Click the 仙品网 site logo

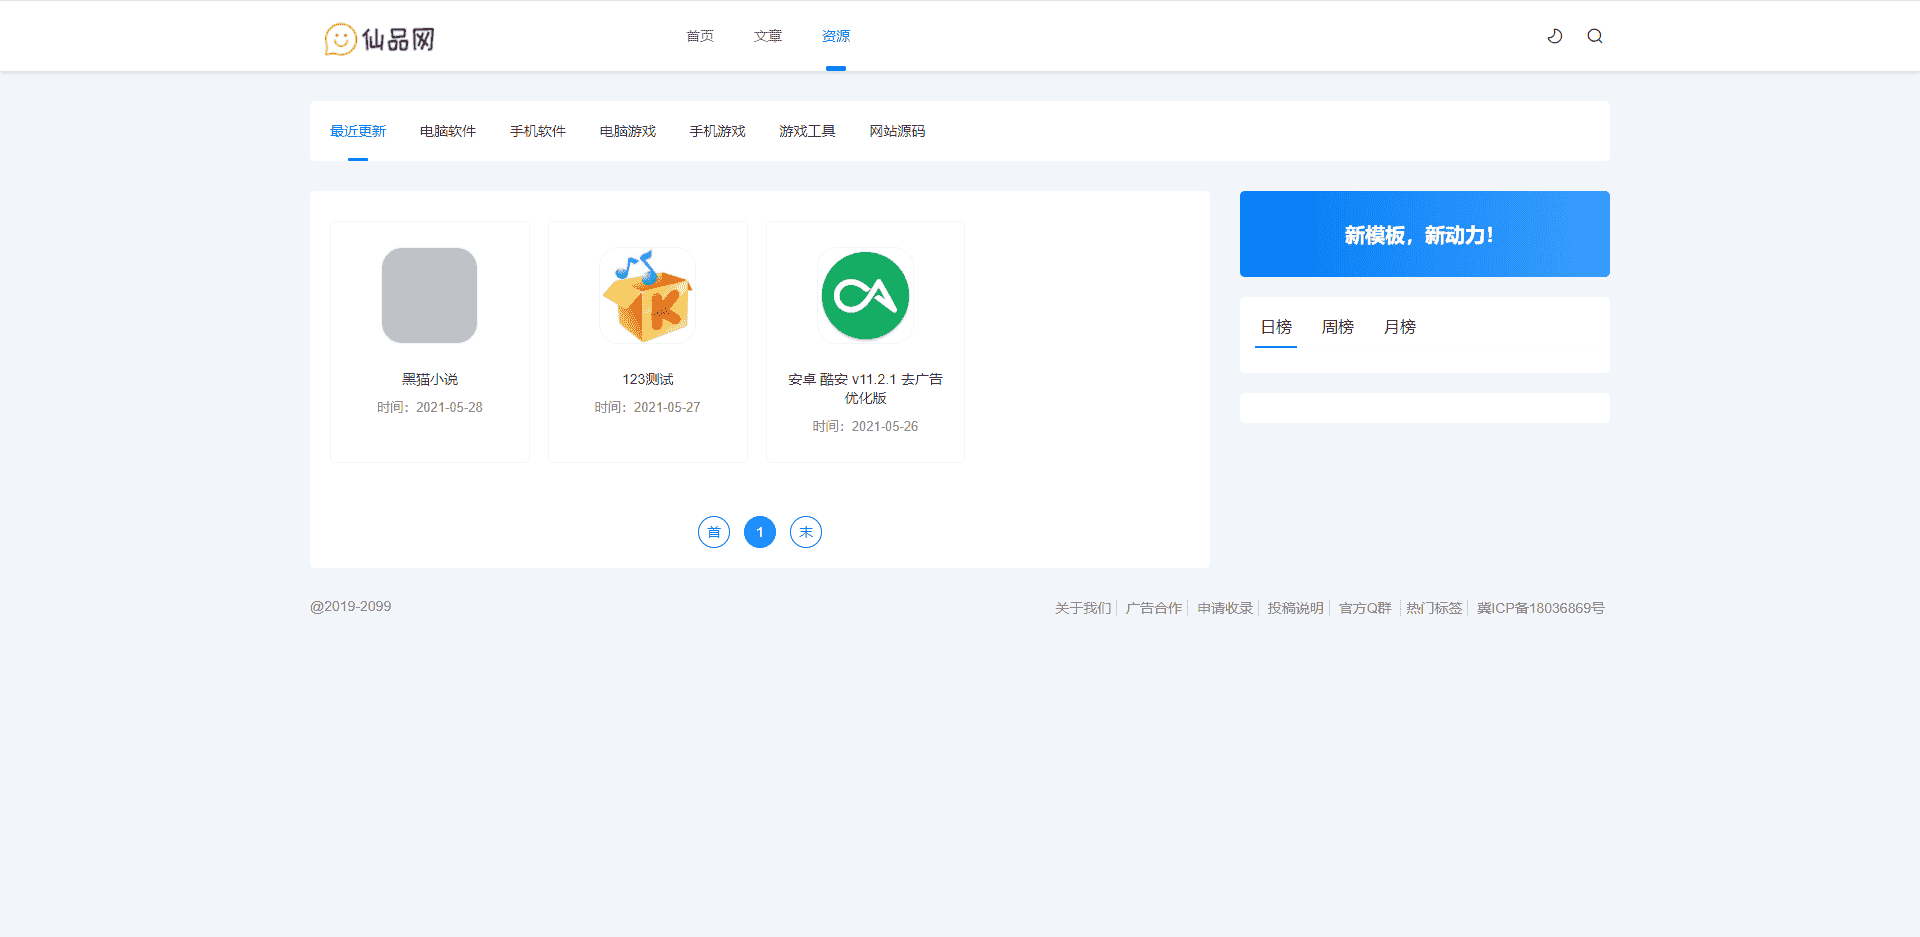pos(380,39)
